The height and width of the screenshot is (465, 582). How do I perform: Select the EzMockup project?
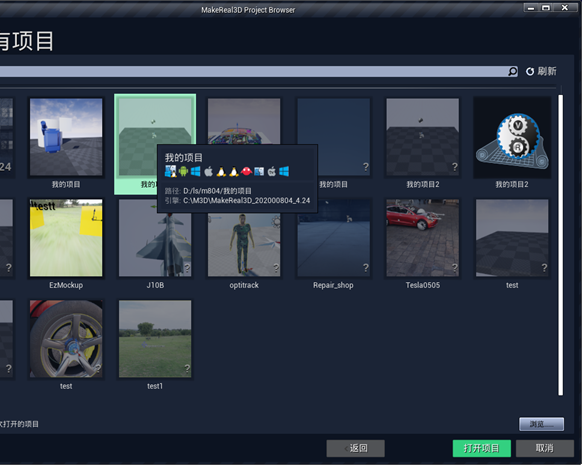66,244
